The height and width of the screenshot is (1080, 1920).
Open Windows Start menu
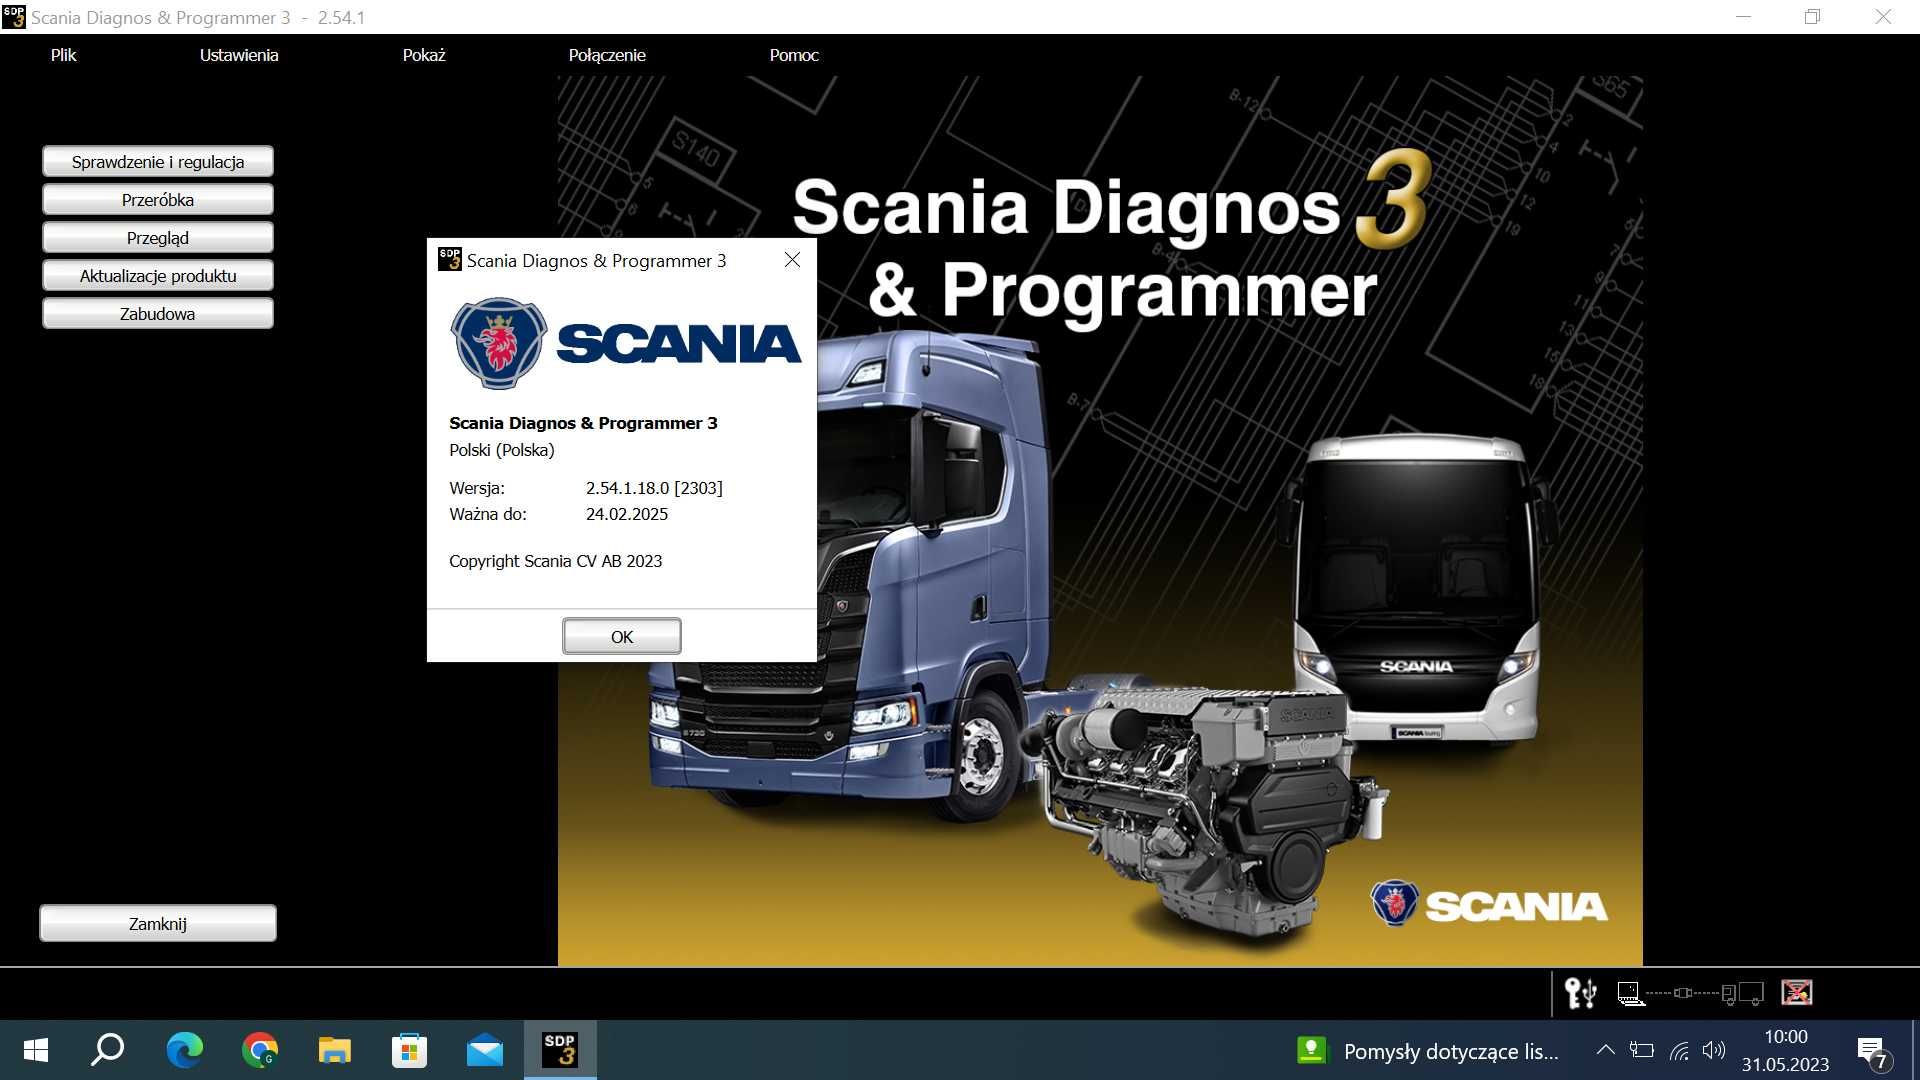click(x=35, y=1050)
